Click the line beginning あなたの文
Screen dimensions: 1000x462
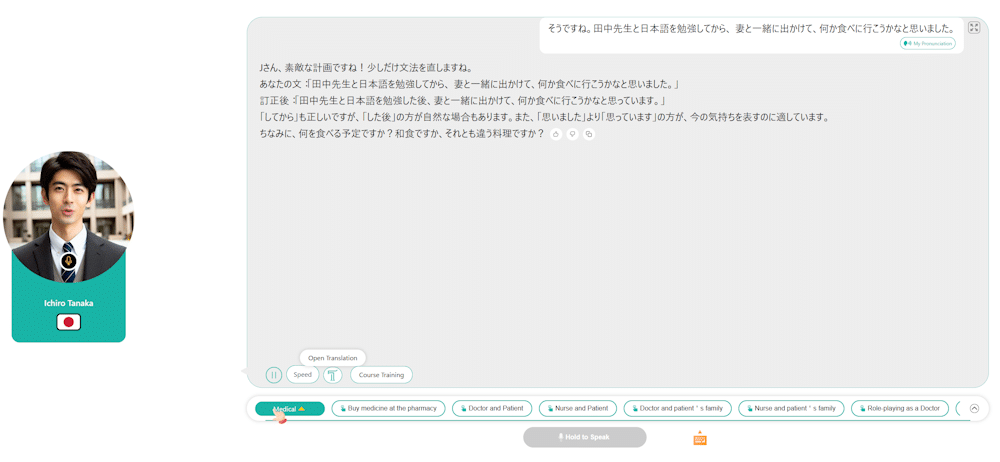(467, 84)
